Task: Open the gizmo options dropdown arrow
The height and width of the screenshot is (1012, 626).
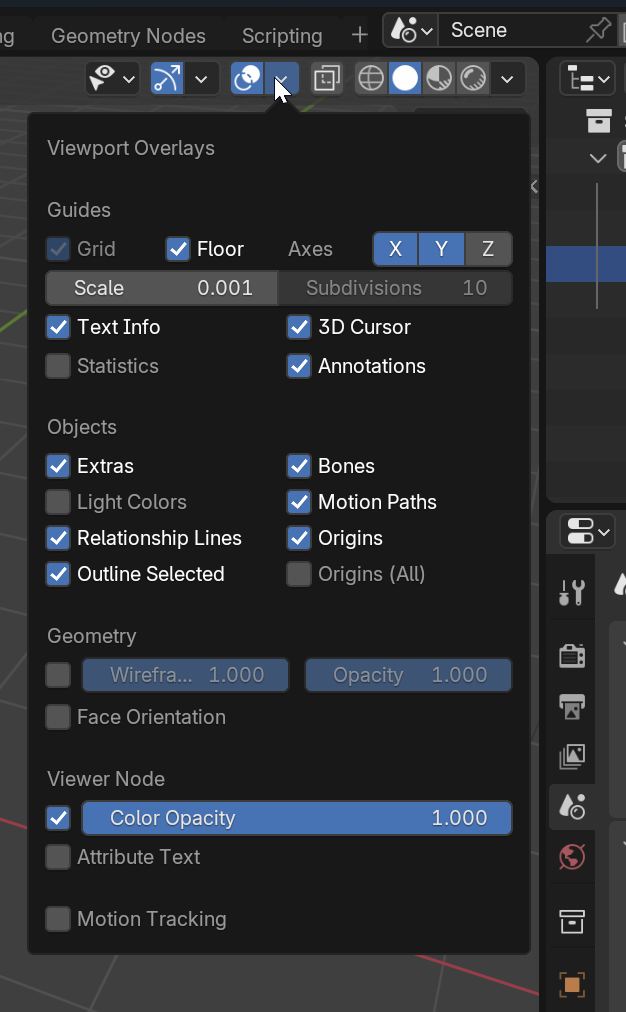Action: (201, 79)
